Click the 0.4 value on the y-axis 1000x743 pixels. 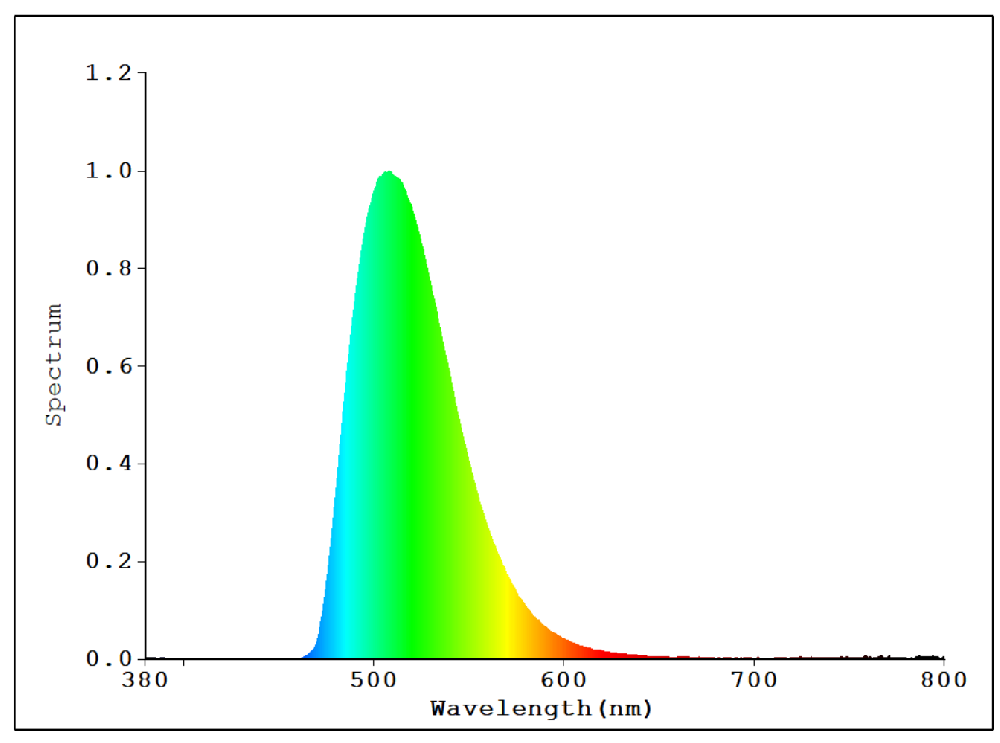tap(108, 465)
